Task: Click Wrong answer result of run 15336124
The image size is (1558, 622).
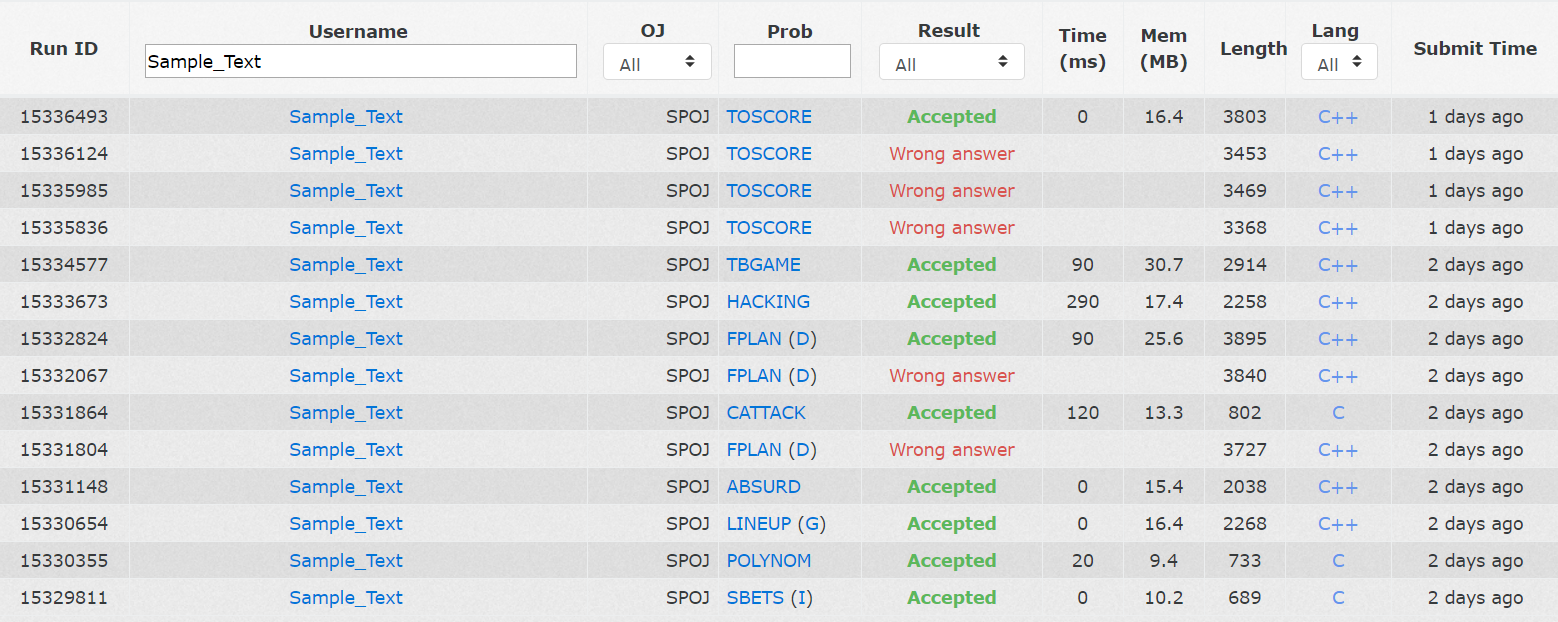Action: pyautogui.click(x=951, y=154)
